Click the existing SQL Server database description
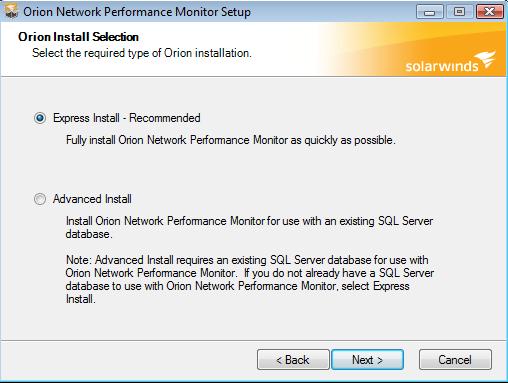 [x=249, y=227]
